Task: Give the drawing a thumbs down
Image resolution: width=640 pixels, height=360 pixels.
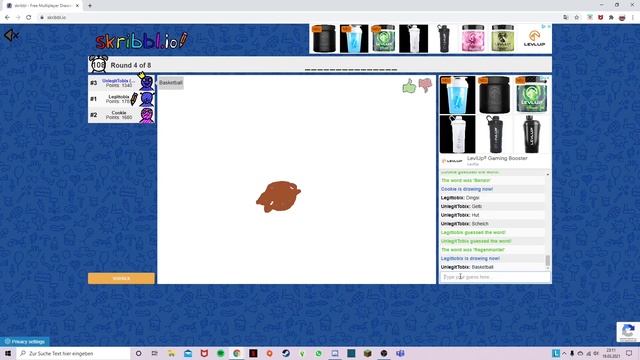Action: click(425, 85)
